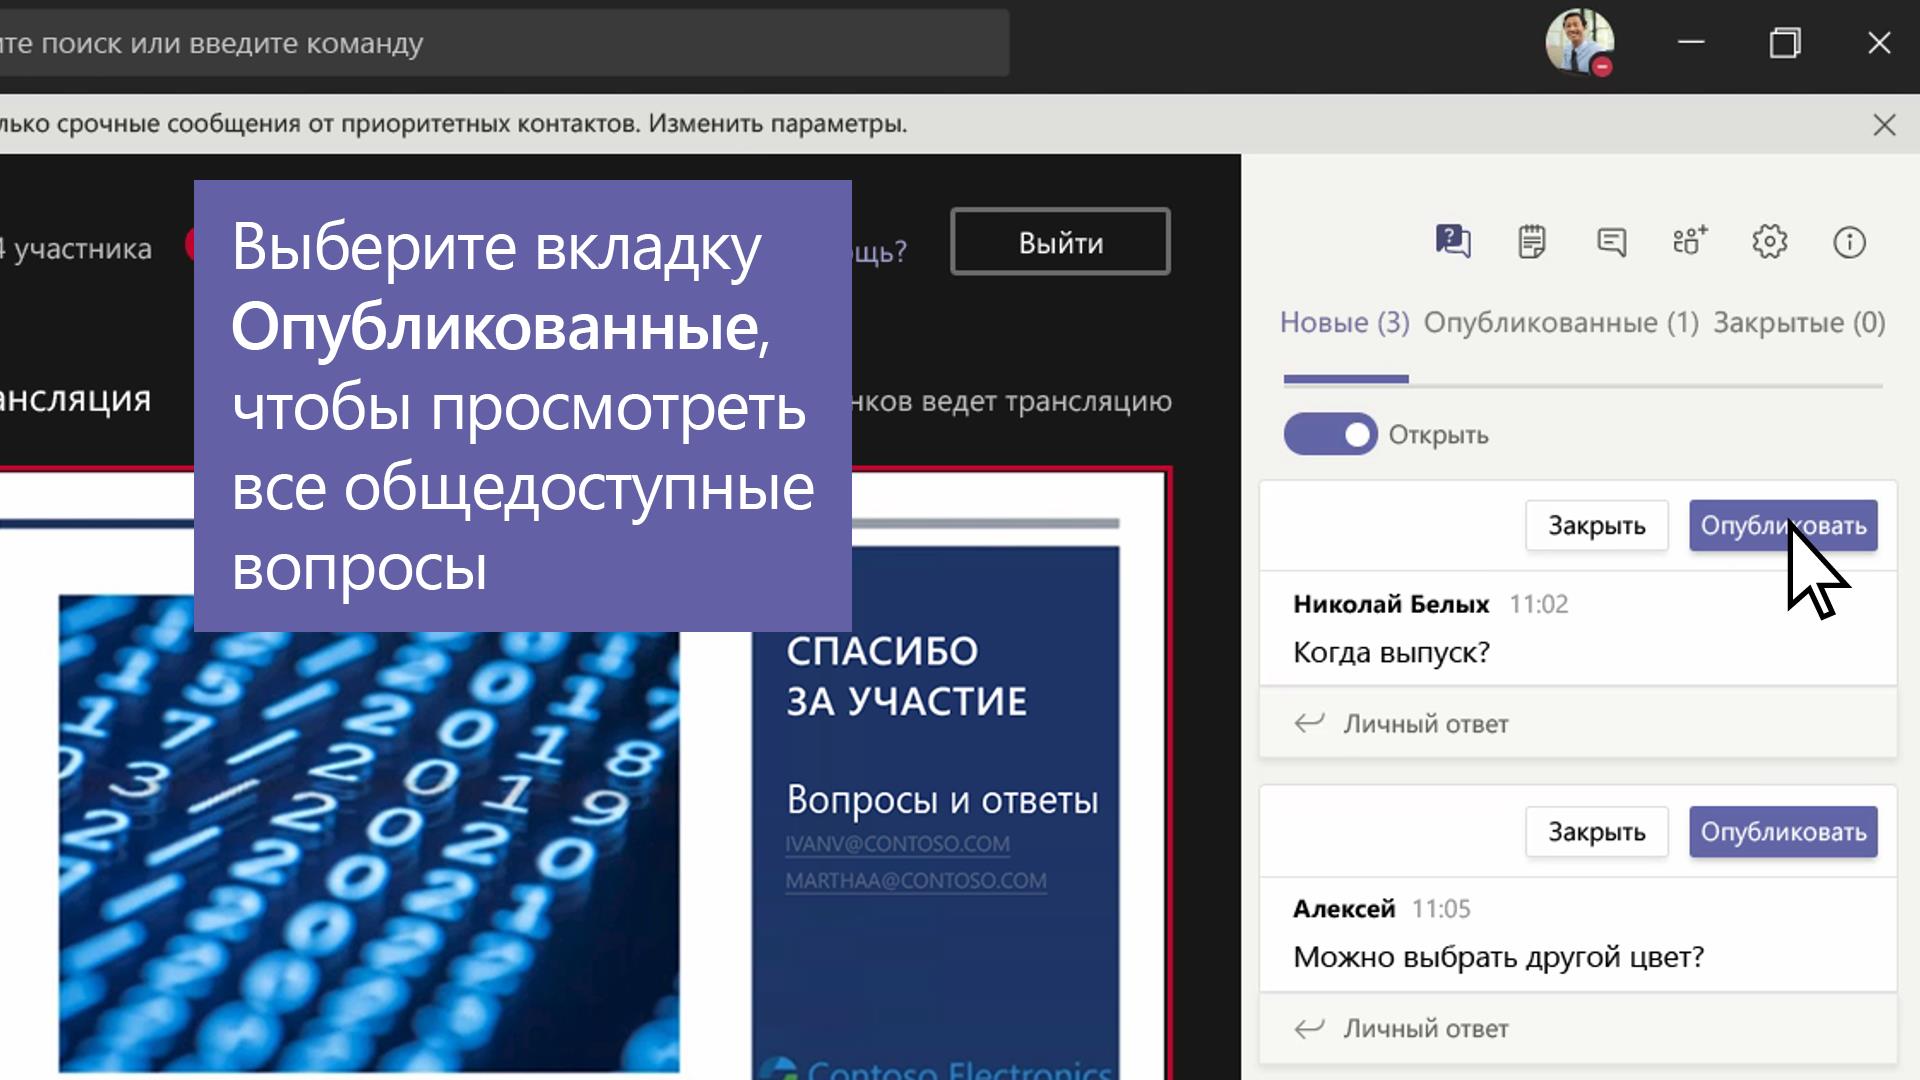Reply privately to Алексей's color question
The width and height of the screenshot is (1920, 1080).
coord(1578,1028)
